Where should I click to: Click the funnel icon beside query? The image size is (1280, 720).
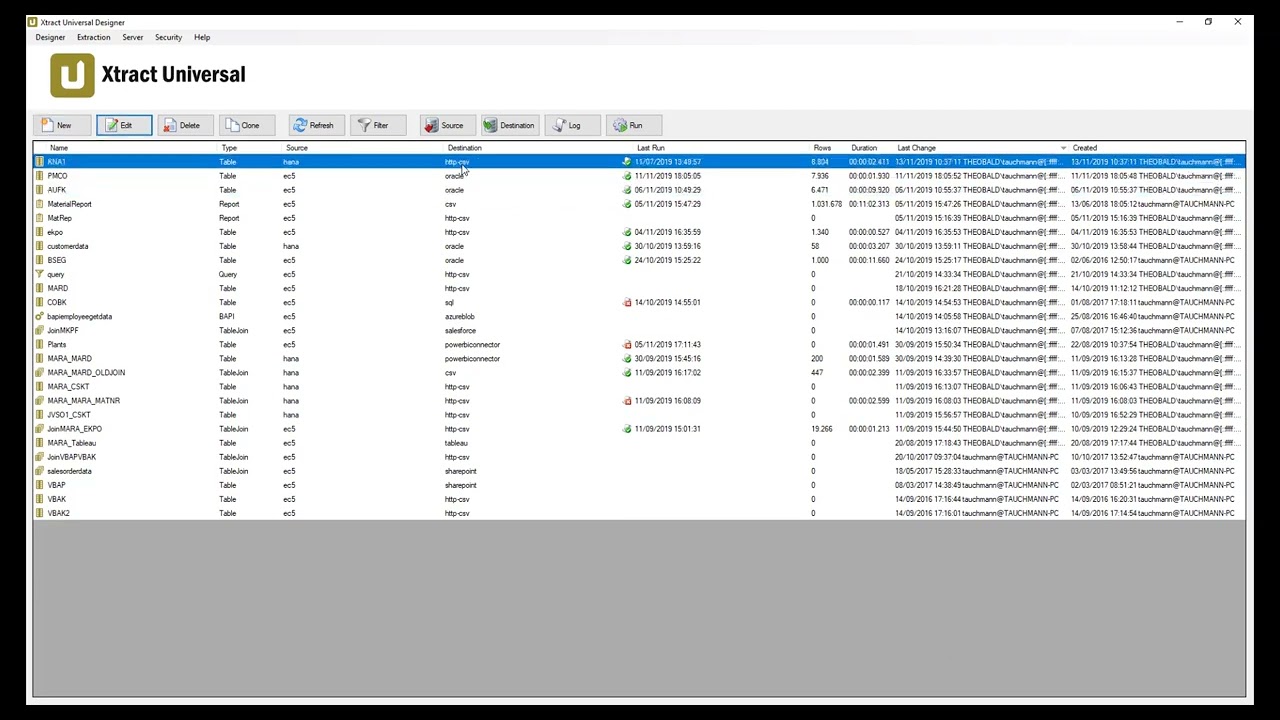(40, 274)
